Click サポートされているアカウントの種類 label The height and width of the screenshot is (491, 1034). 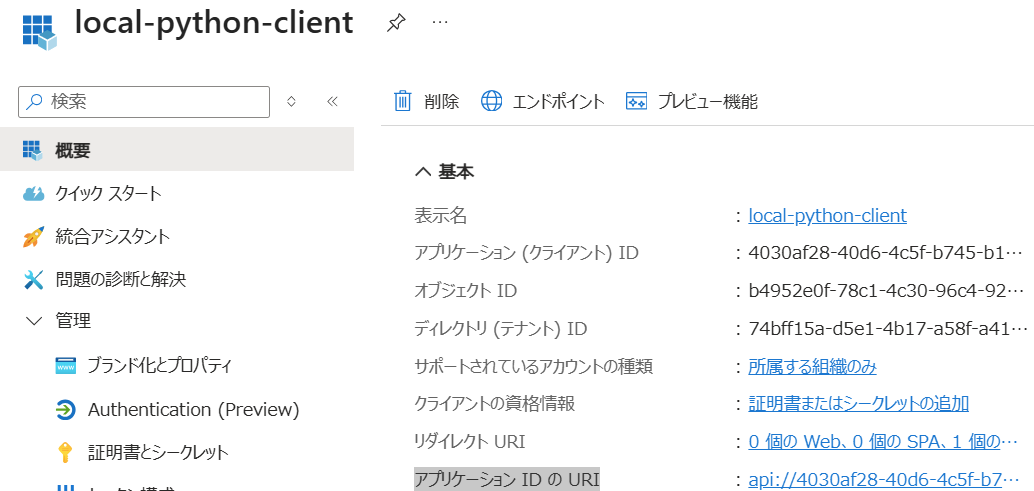coord(533,366)
